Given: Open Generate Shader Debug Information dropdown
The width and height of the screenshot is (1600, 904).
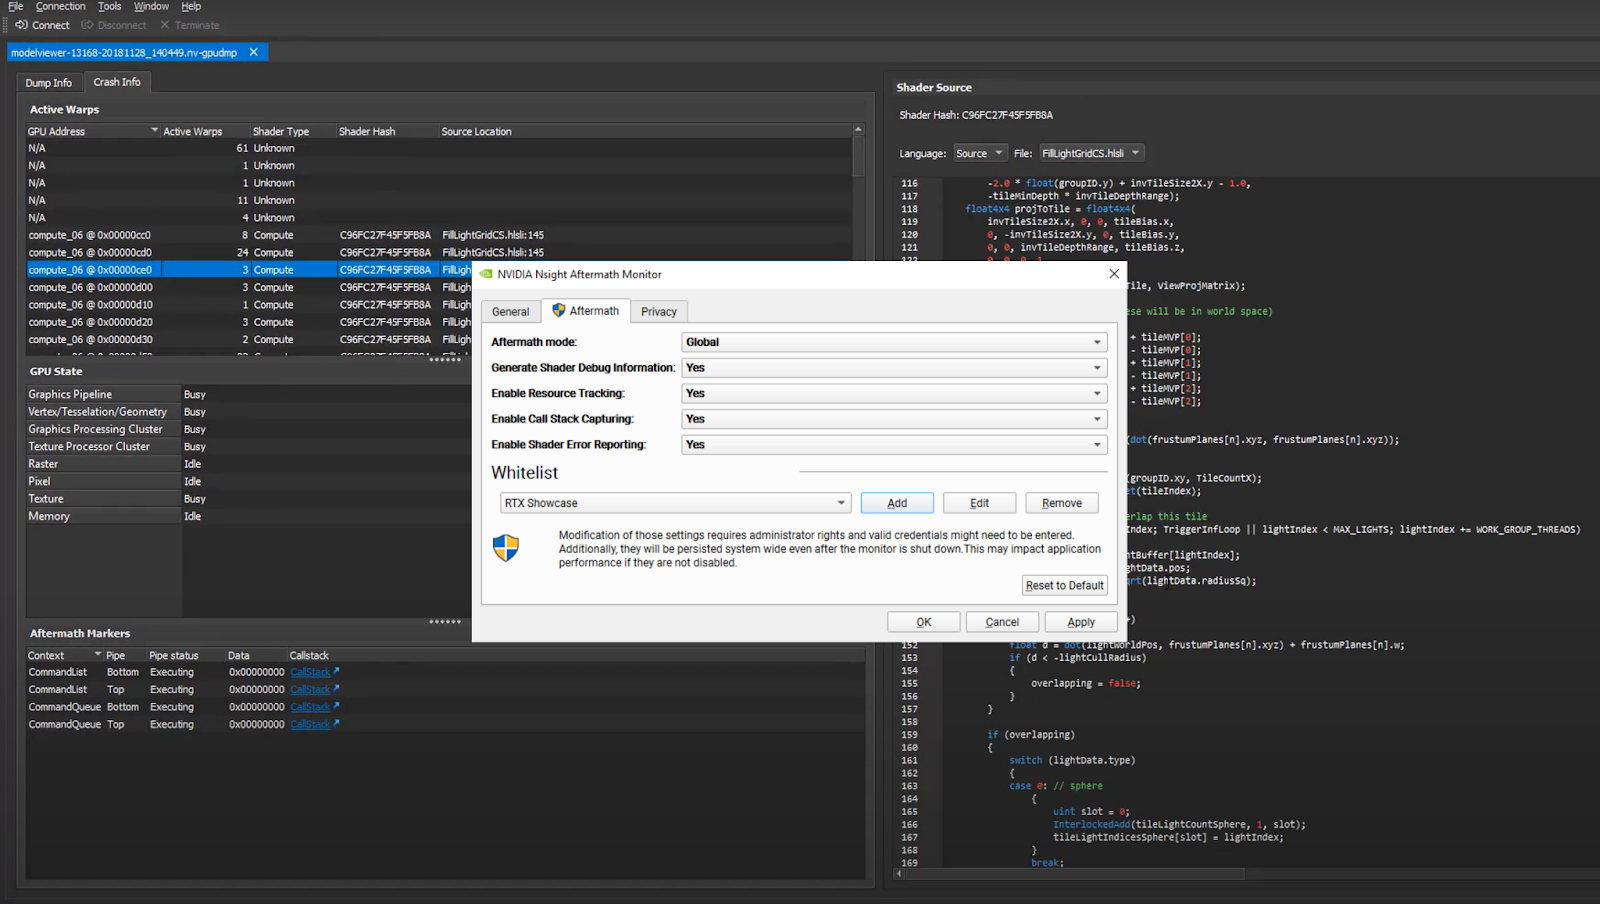Looking at the screenshot, I should coord(894,368).
